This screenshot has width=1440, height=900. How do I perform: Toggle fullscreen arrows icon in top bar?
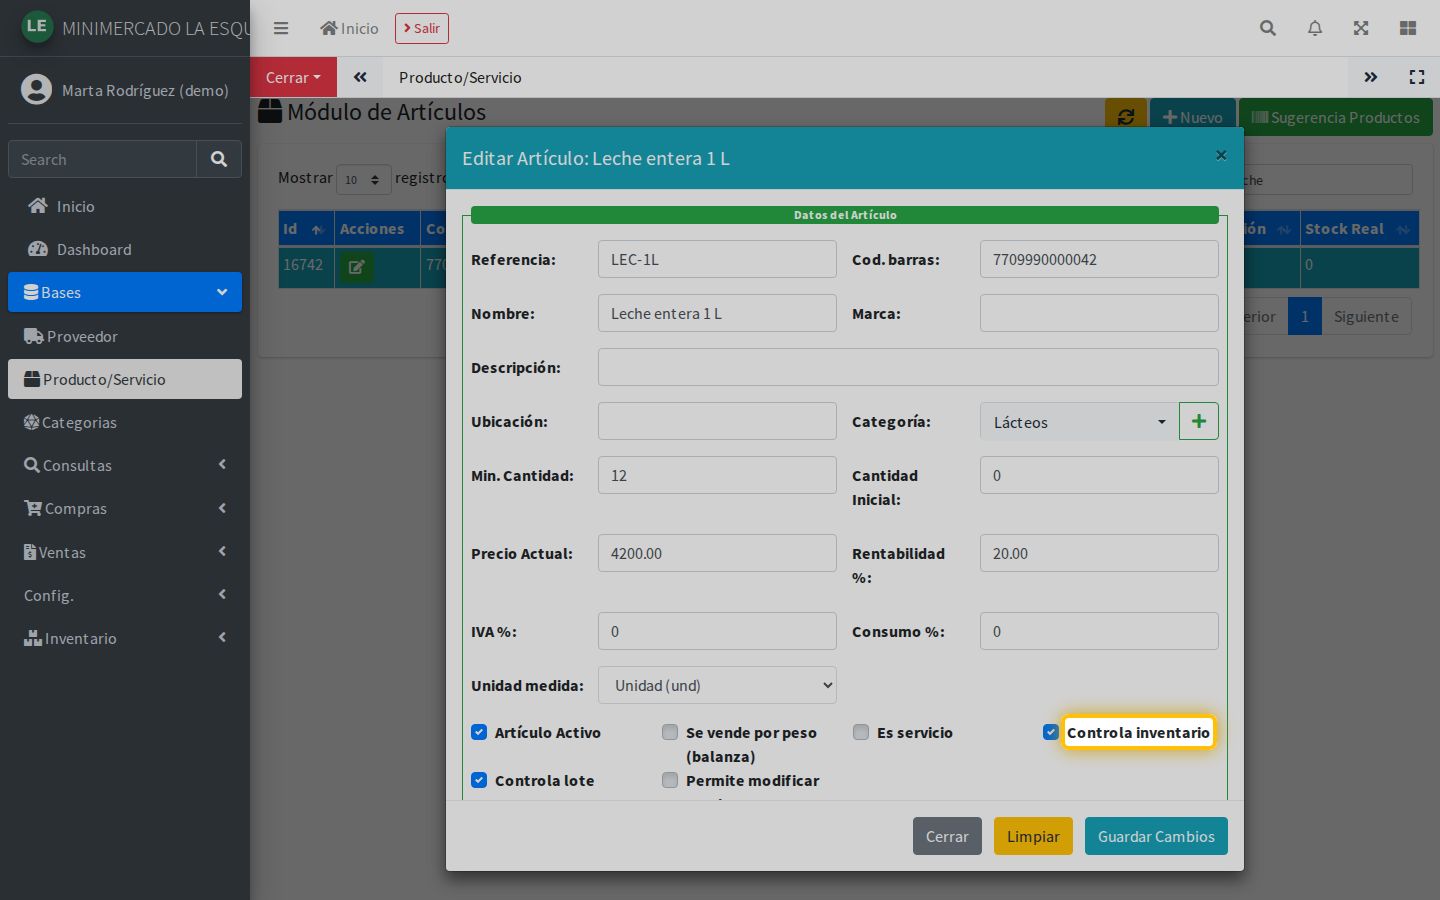1361,28
